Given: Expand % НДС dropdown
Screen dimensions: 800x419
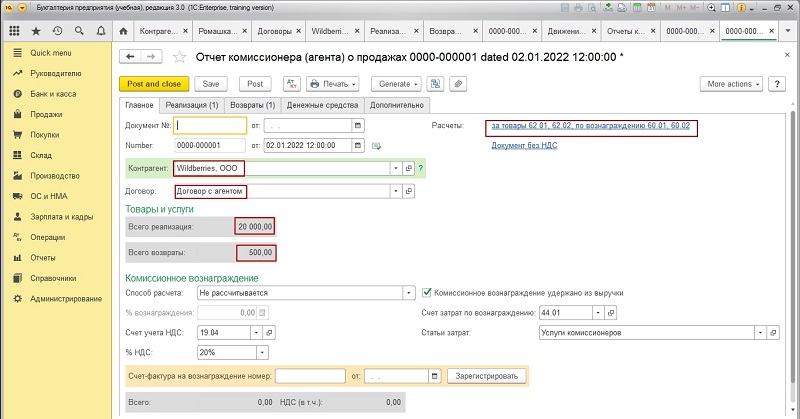Looking at the screenshot, I should pos(262,352).
